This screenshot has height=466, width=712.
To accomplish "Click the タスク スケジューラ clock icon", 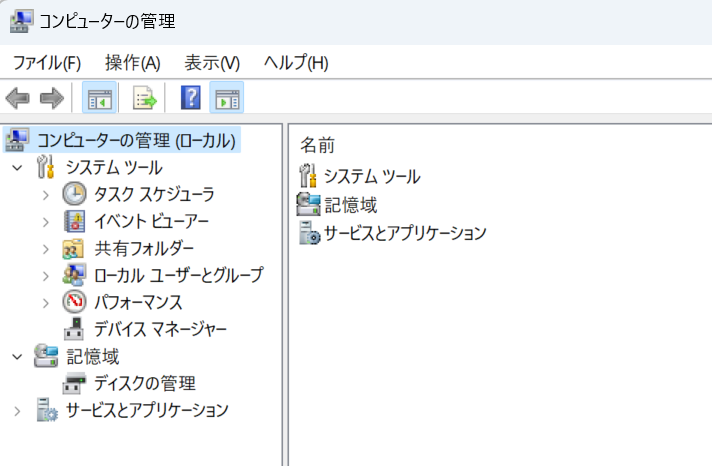I will 74,194.
